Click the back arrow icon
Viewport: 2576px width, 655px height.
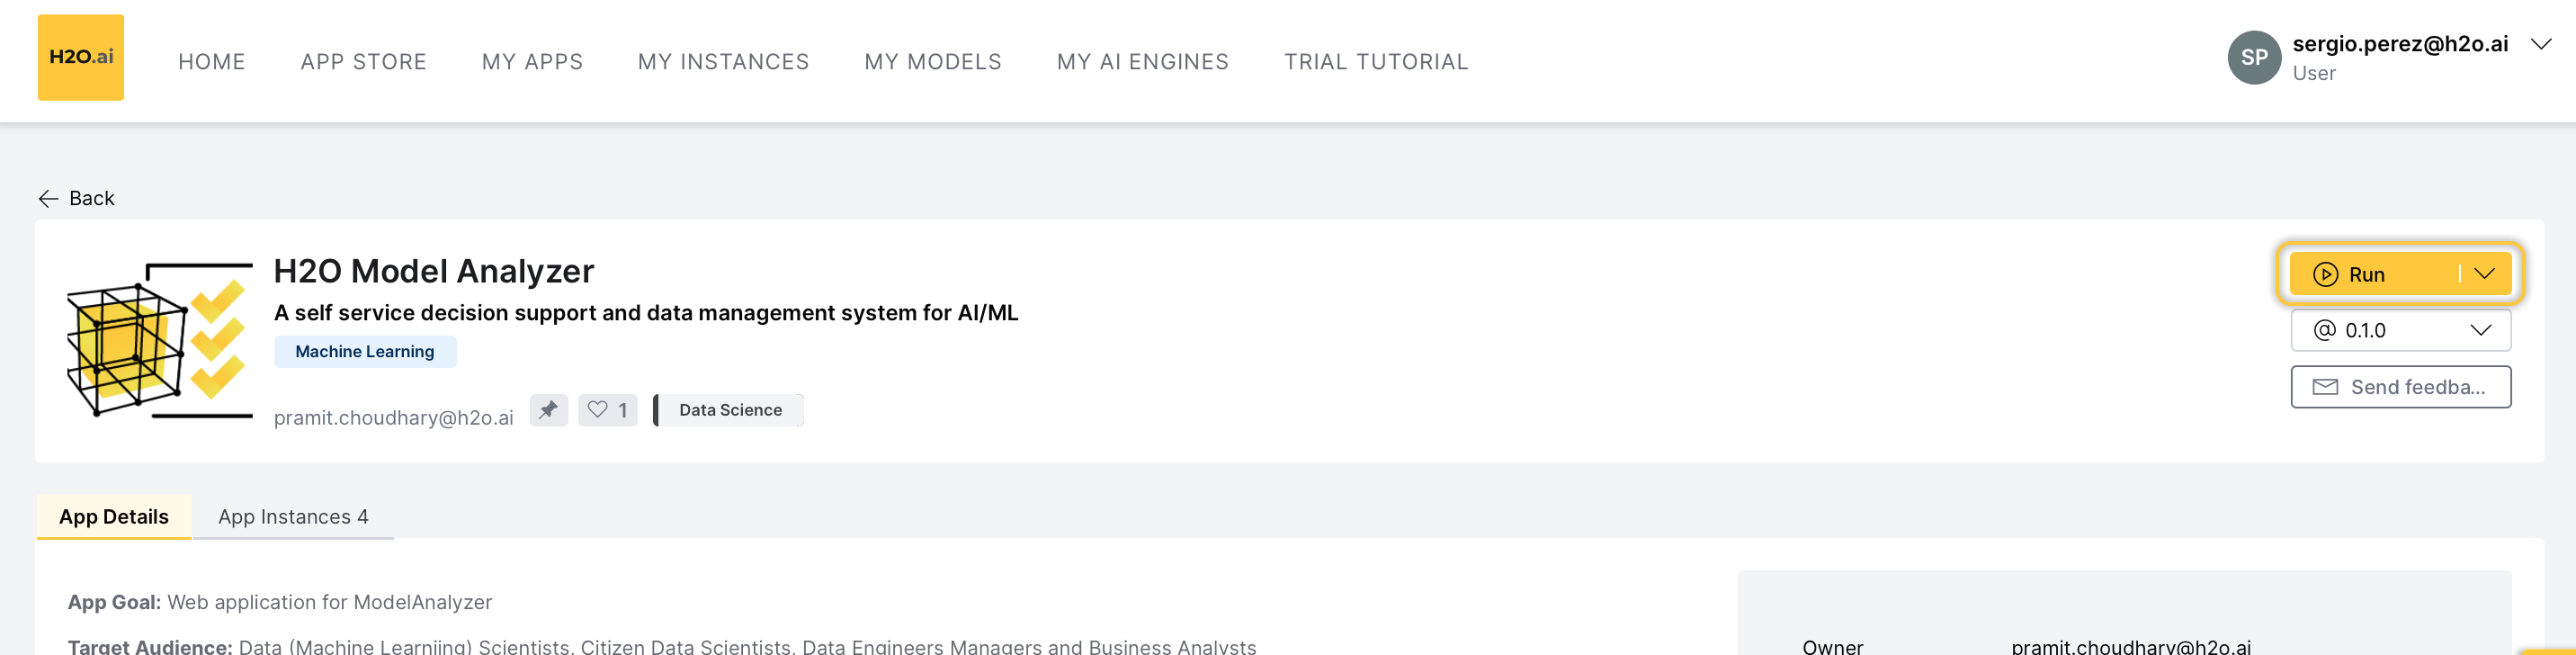click(48, 199)
